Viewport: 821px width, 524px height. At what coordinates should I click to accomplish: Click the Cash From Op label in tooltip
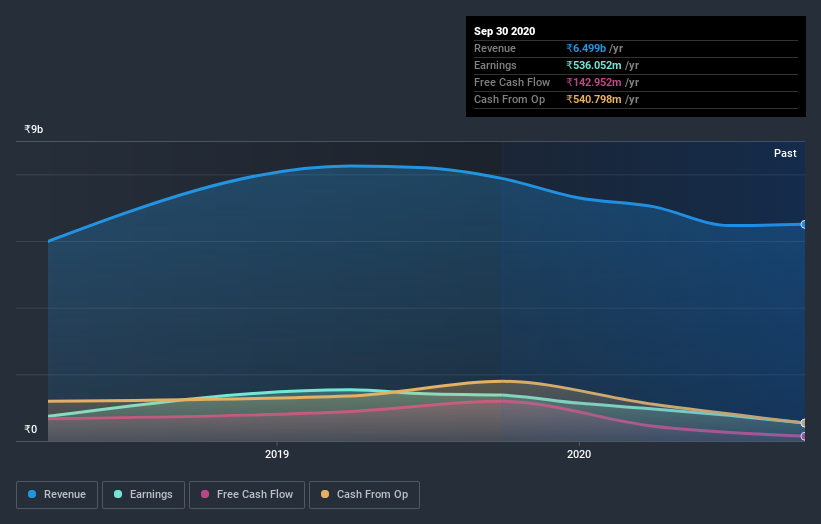509,99
